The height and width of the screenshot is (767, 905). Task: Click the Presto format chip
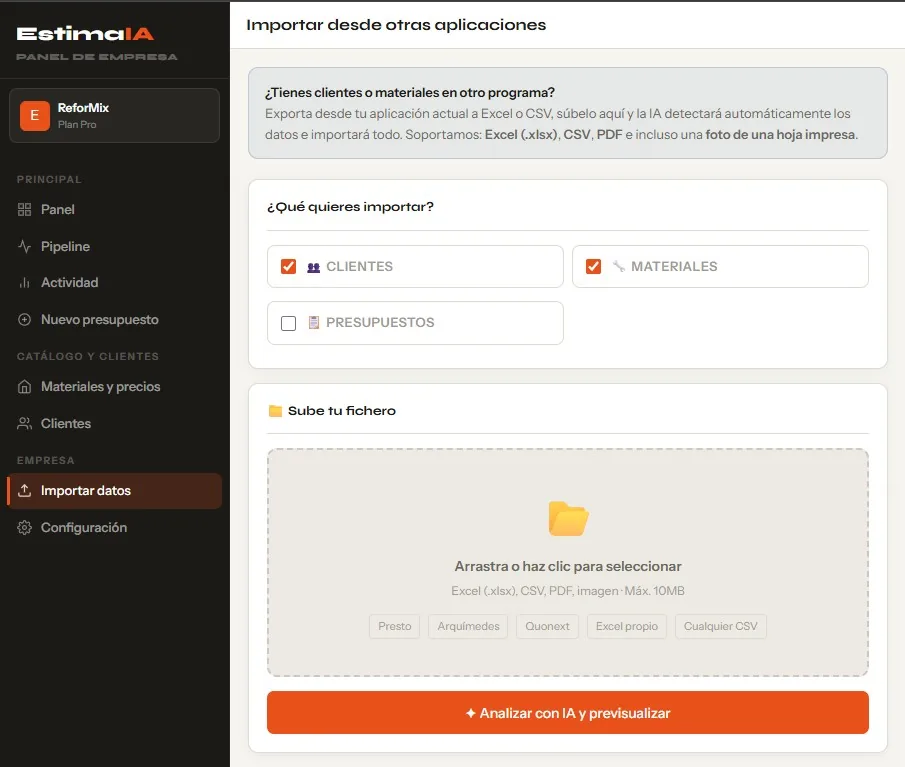coord(395,626)
